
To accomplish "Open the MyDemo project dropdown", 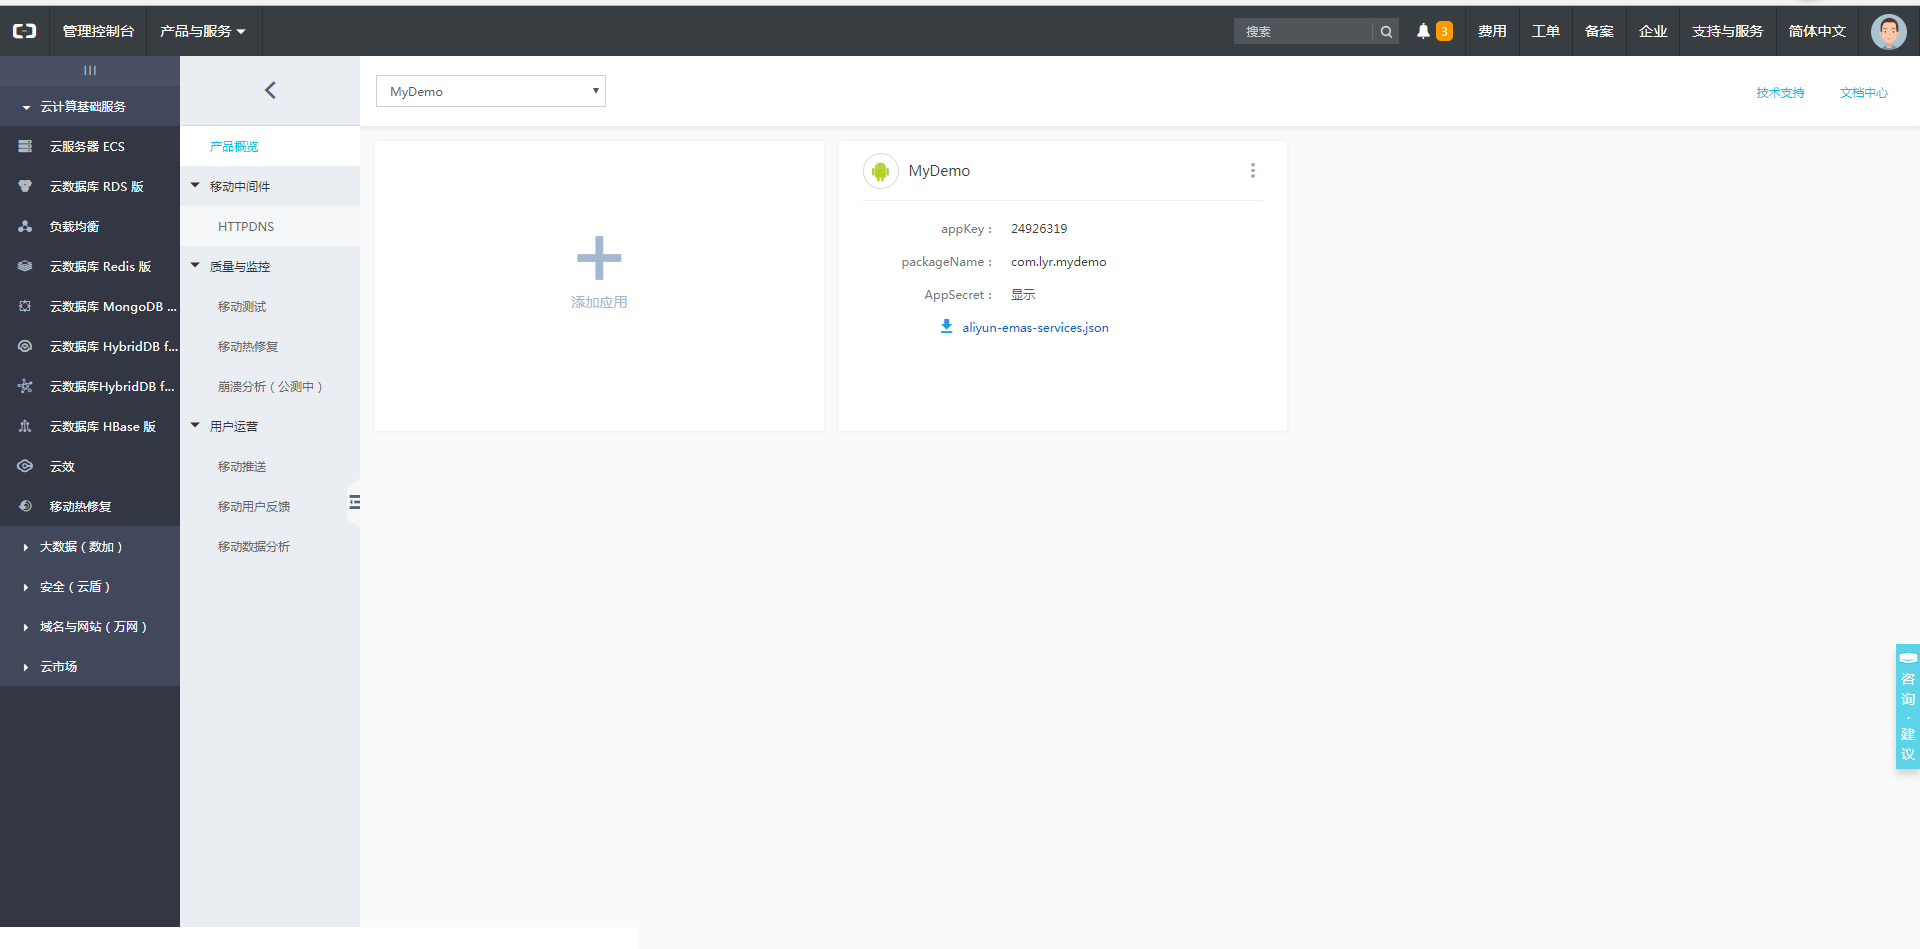I will tap(491, 91).
